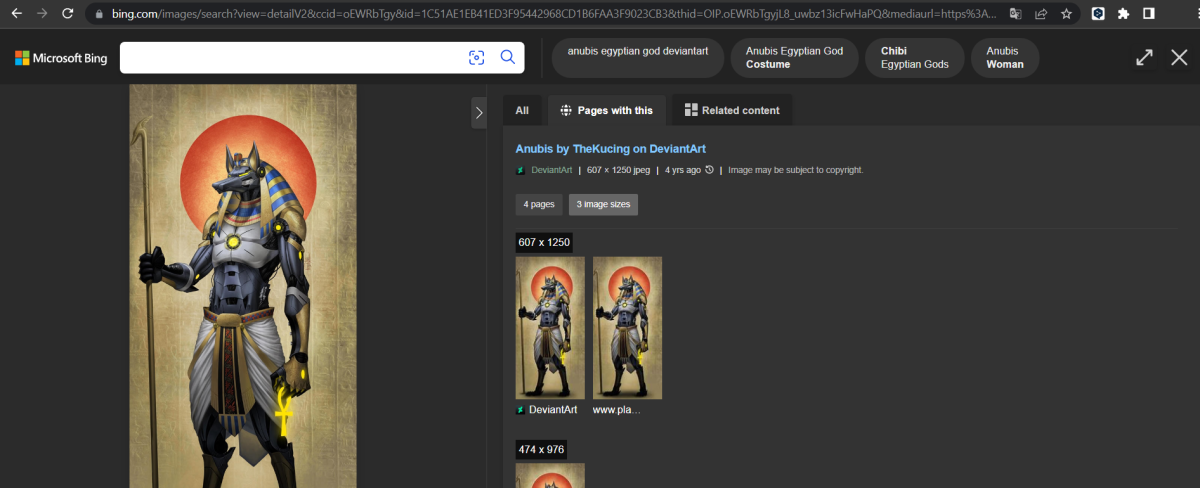The image size is (1200, 488).
Task: Collapse the details panel with the chevron
Action: pos(478,112)
